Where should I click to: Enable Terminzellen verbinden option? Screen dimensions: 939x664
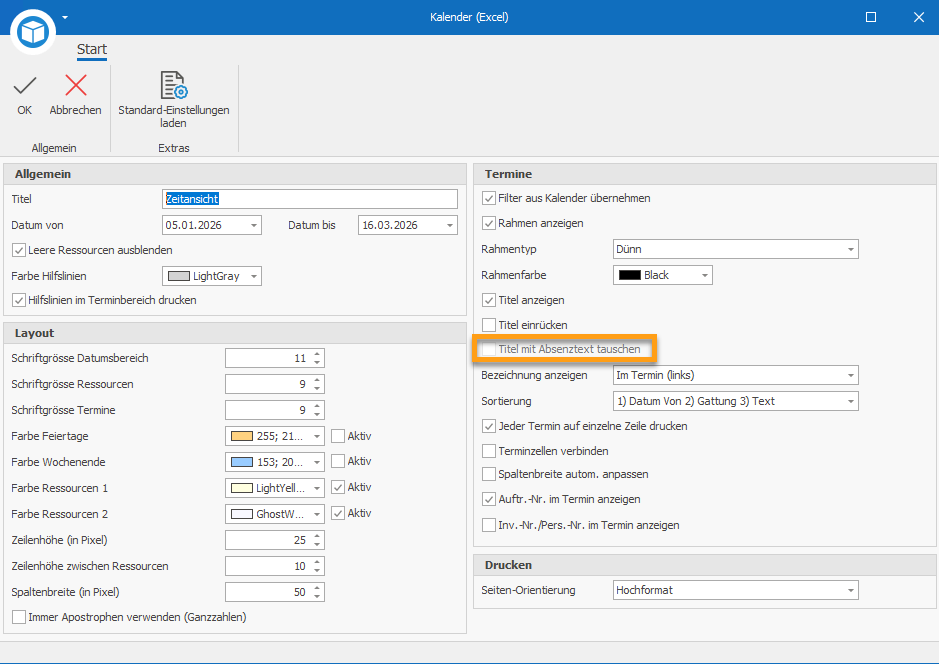tap(489, 451)
